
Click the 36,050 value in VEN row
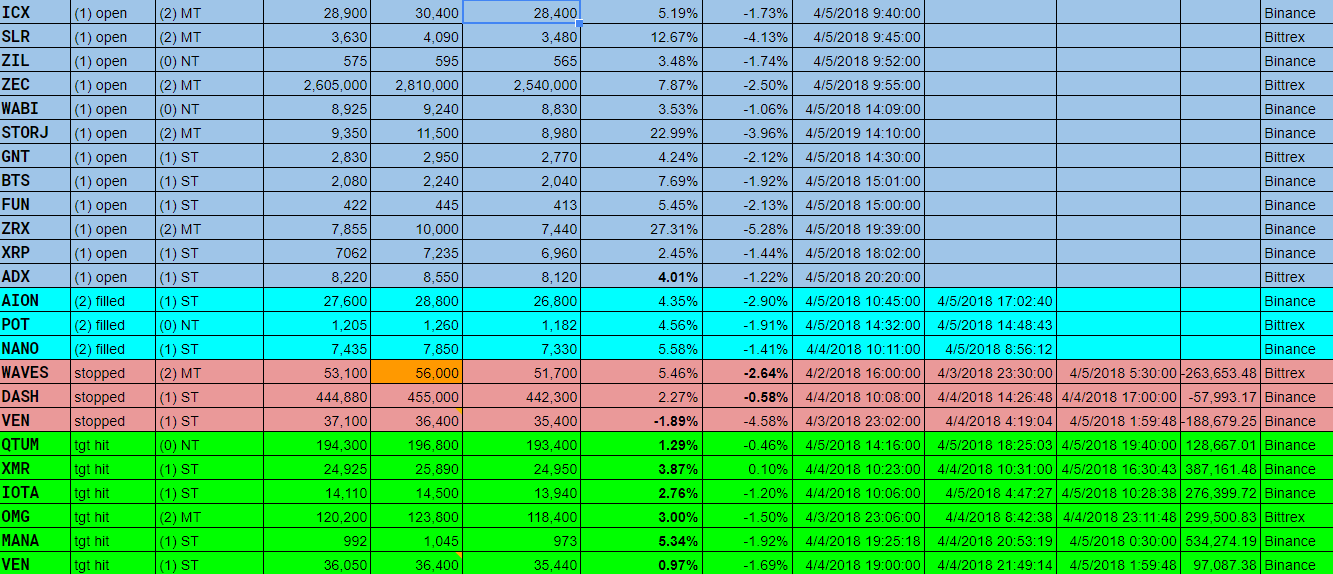[317, 564]
